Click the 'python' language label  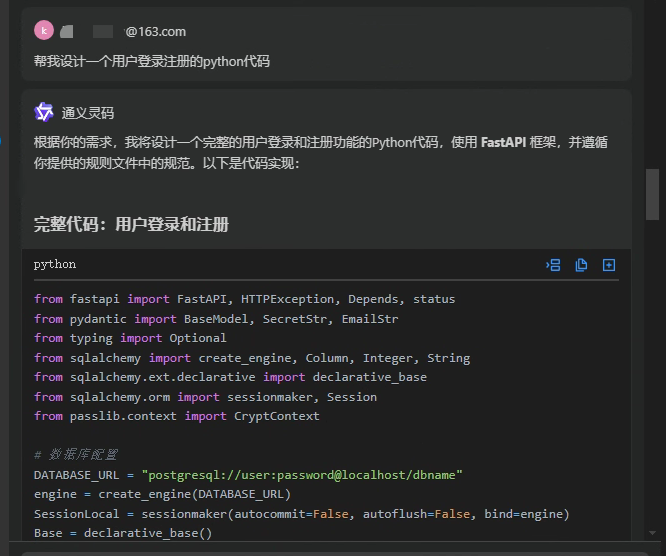(x=55, y=265)
